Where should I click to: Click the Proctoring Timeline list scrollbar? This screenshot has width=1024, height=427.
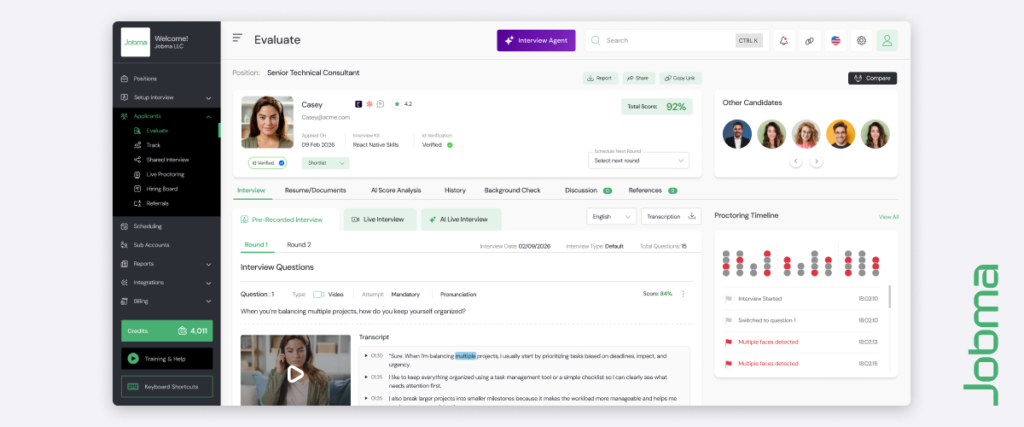[x=889, y=296]
